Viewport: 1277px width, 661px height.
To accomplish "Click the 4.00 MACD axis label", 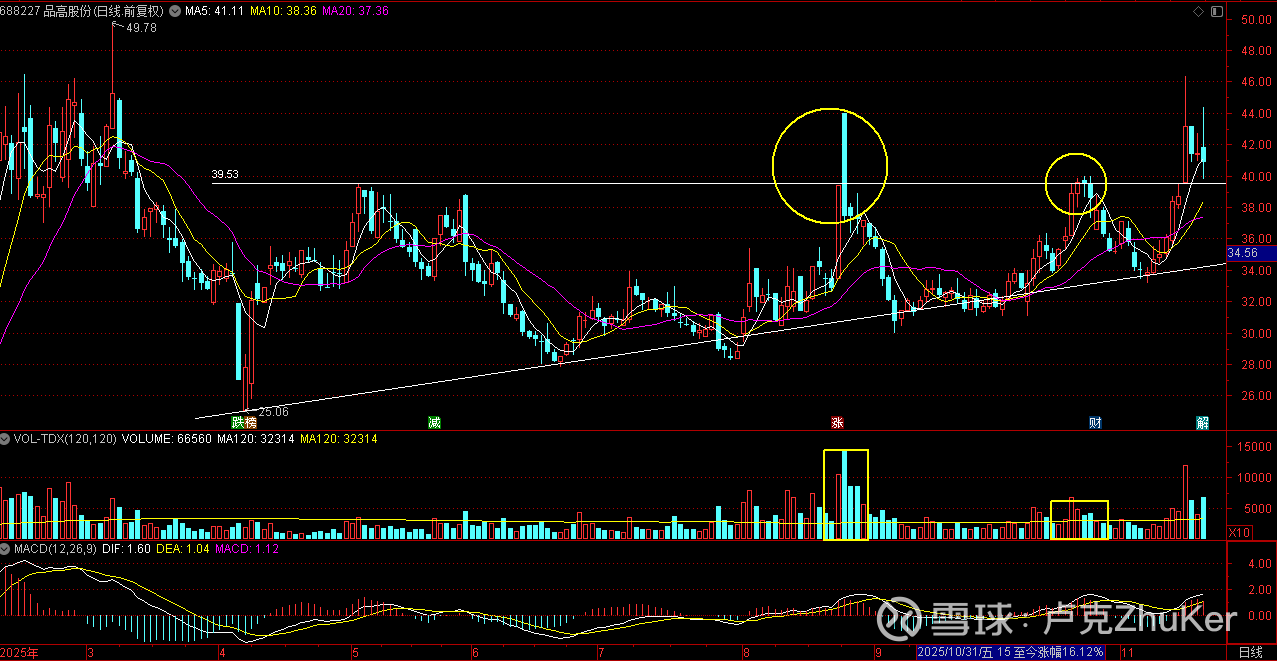I will coord(1258,564).
